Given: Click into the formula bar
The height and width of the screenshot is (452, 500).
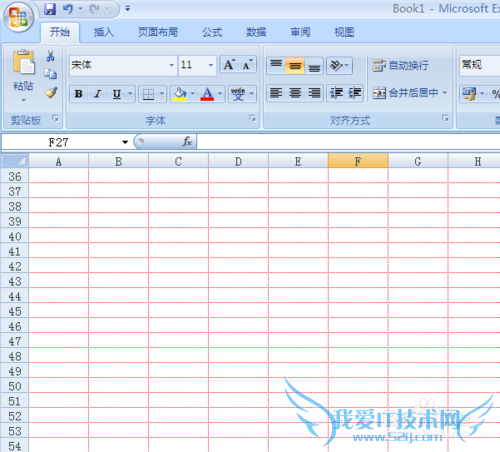Looking at the screenshot, I should (348, 142).
